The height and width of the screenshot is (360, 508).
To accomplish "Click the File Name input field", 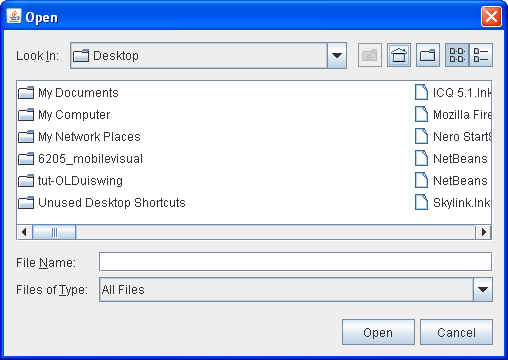I will [295, 262].
